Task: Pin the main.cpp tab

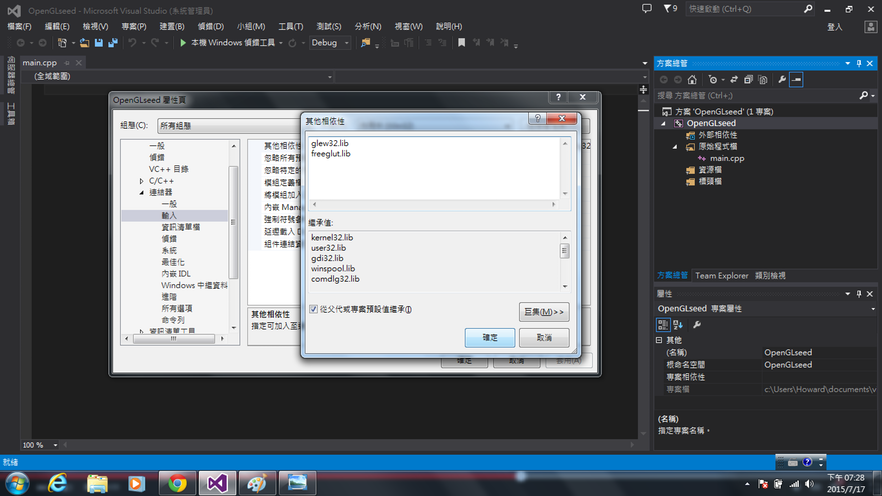Action: (x=67, y=63)
